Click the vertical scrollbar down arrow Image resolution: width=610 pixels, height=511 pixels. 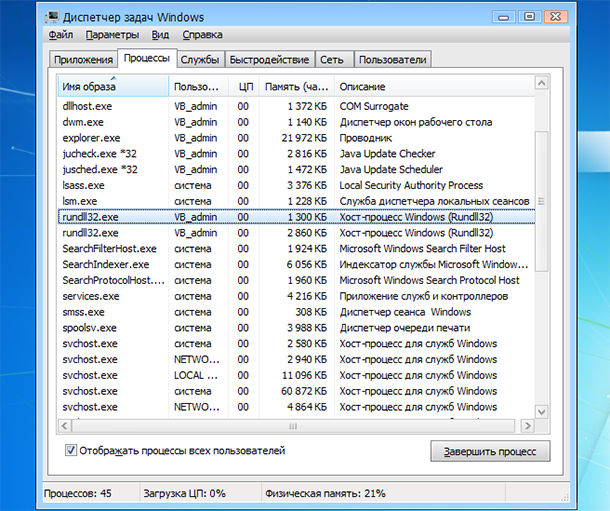542,411
